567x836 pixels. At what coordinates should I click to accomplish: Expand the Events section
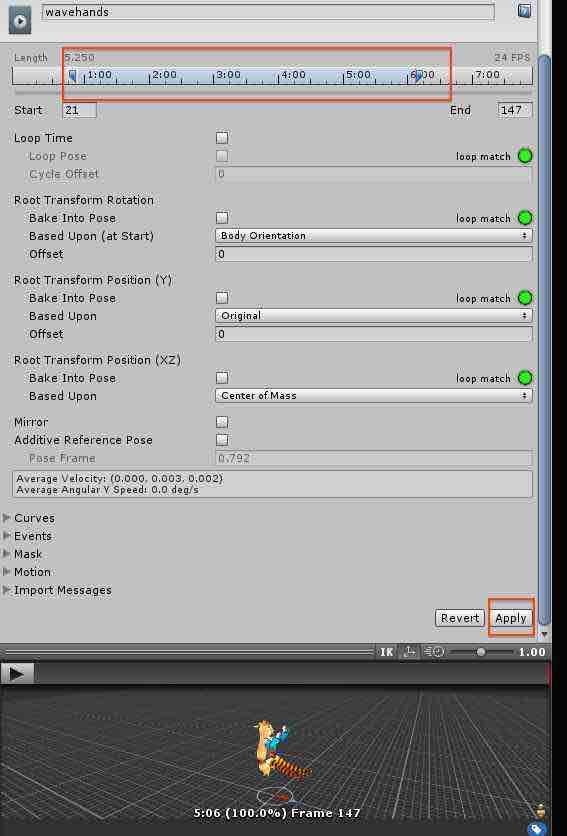click(7, 536)
